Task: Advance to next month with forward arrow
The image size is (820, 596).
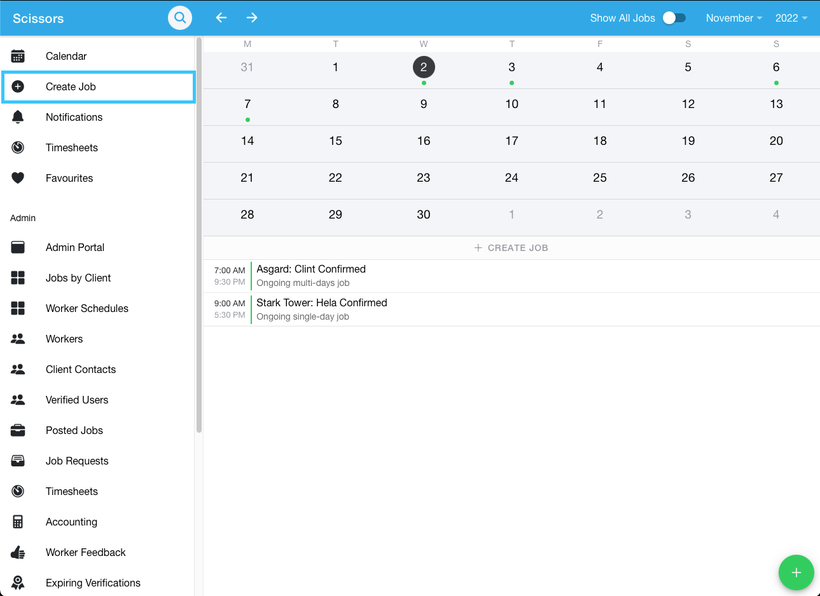Action: [x=252, y=18]
